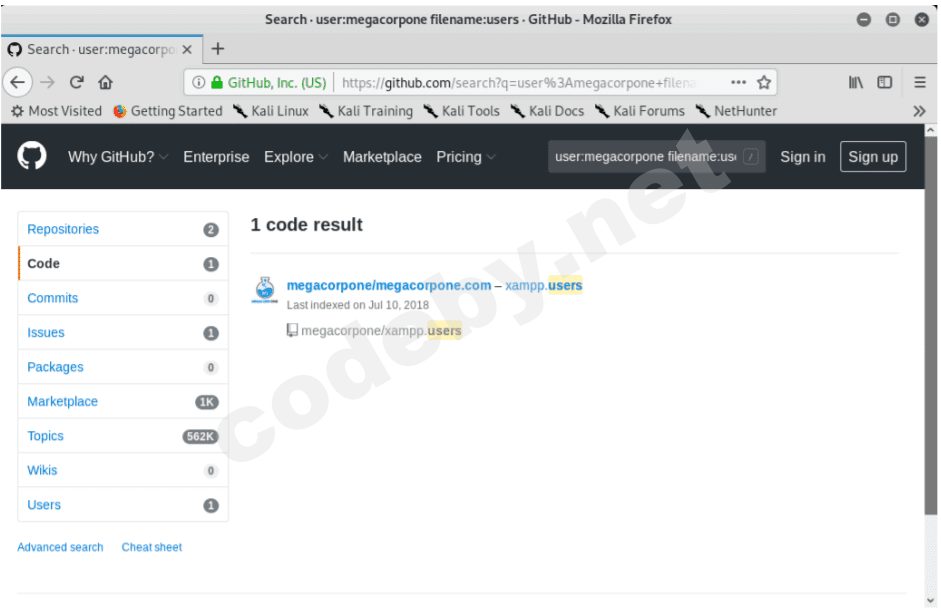Open the megacorpone/xampp.users path link
This screenshot has width=941, height=611.
(x=381, y=330)
